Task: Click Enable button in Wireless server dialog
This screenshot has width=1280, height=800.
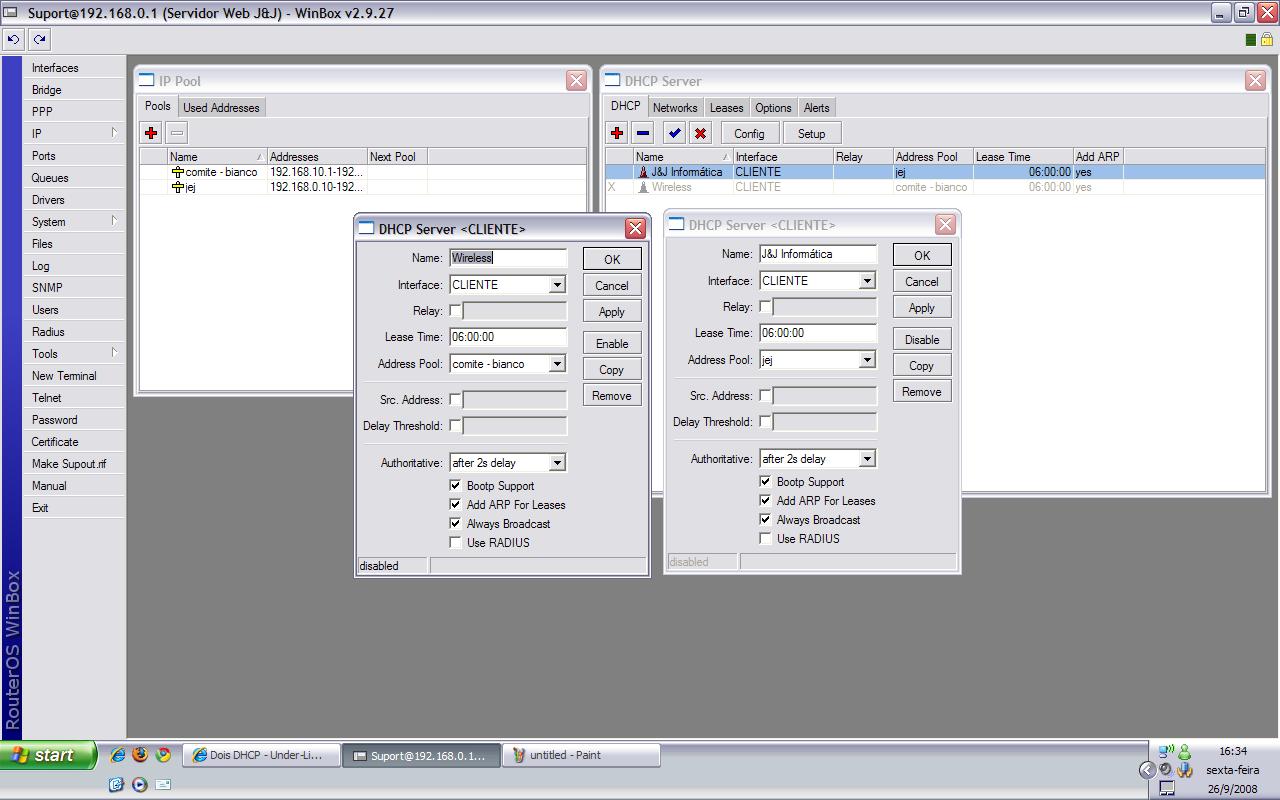Action: (x=611, y=343)
